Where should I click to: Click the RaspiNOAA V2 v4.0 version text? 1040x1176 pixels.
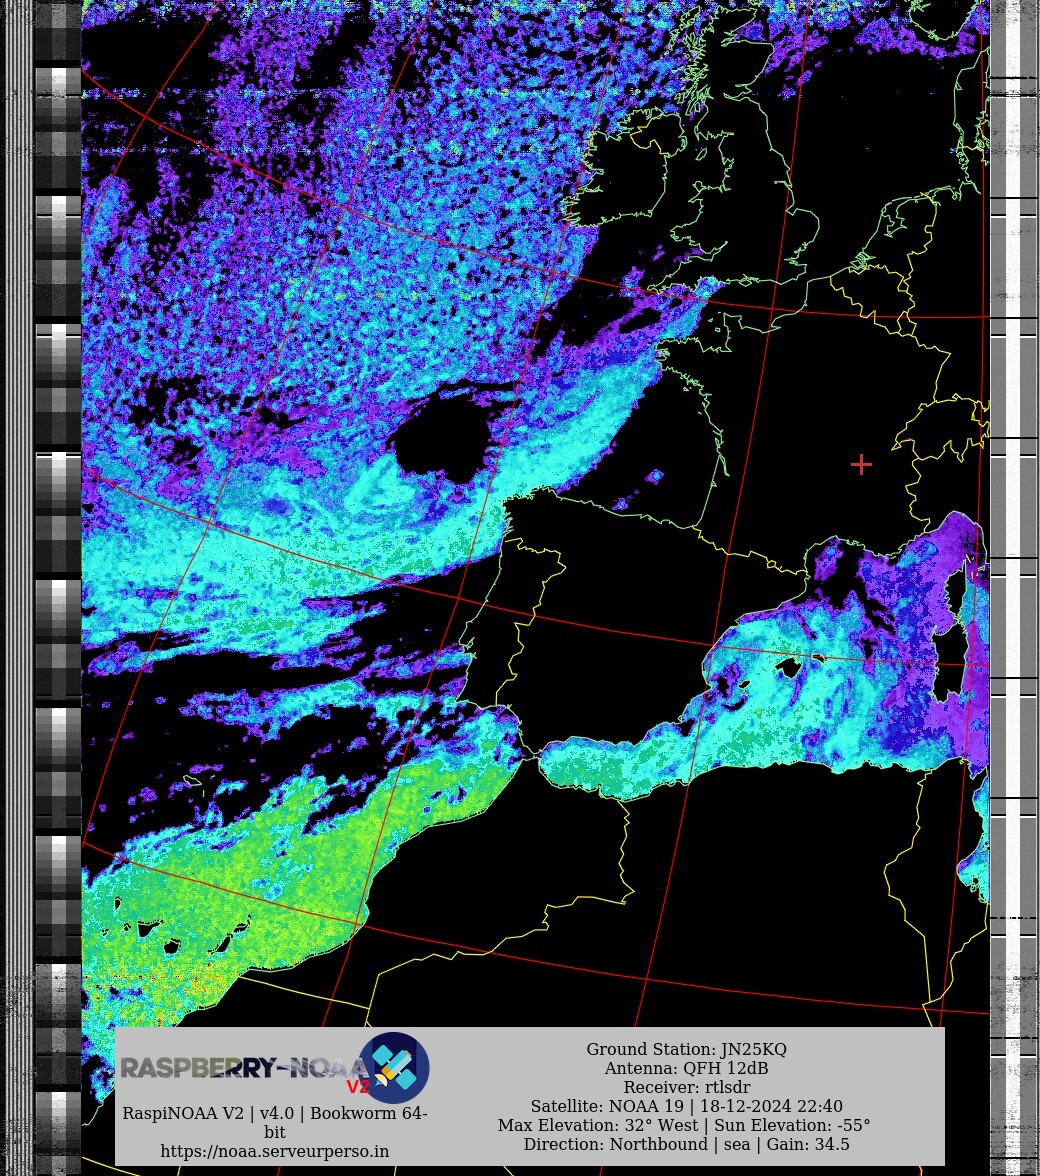[275, 1113]
